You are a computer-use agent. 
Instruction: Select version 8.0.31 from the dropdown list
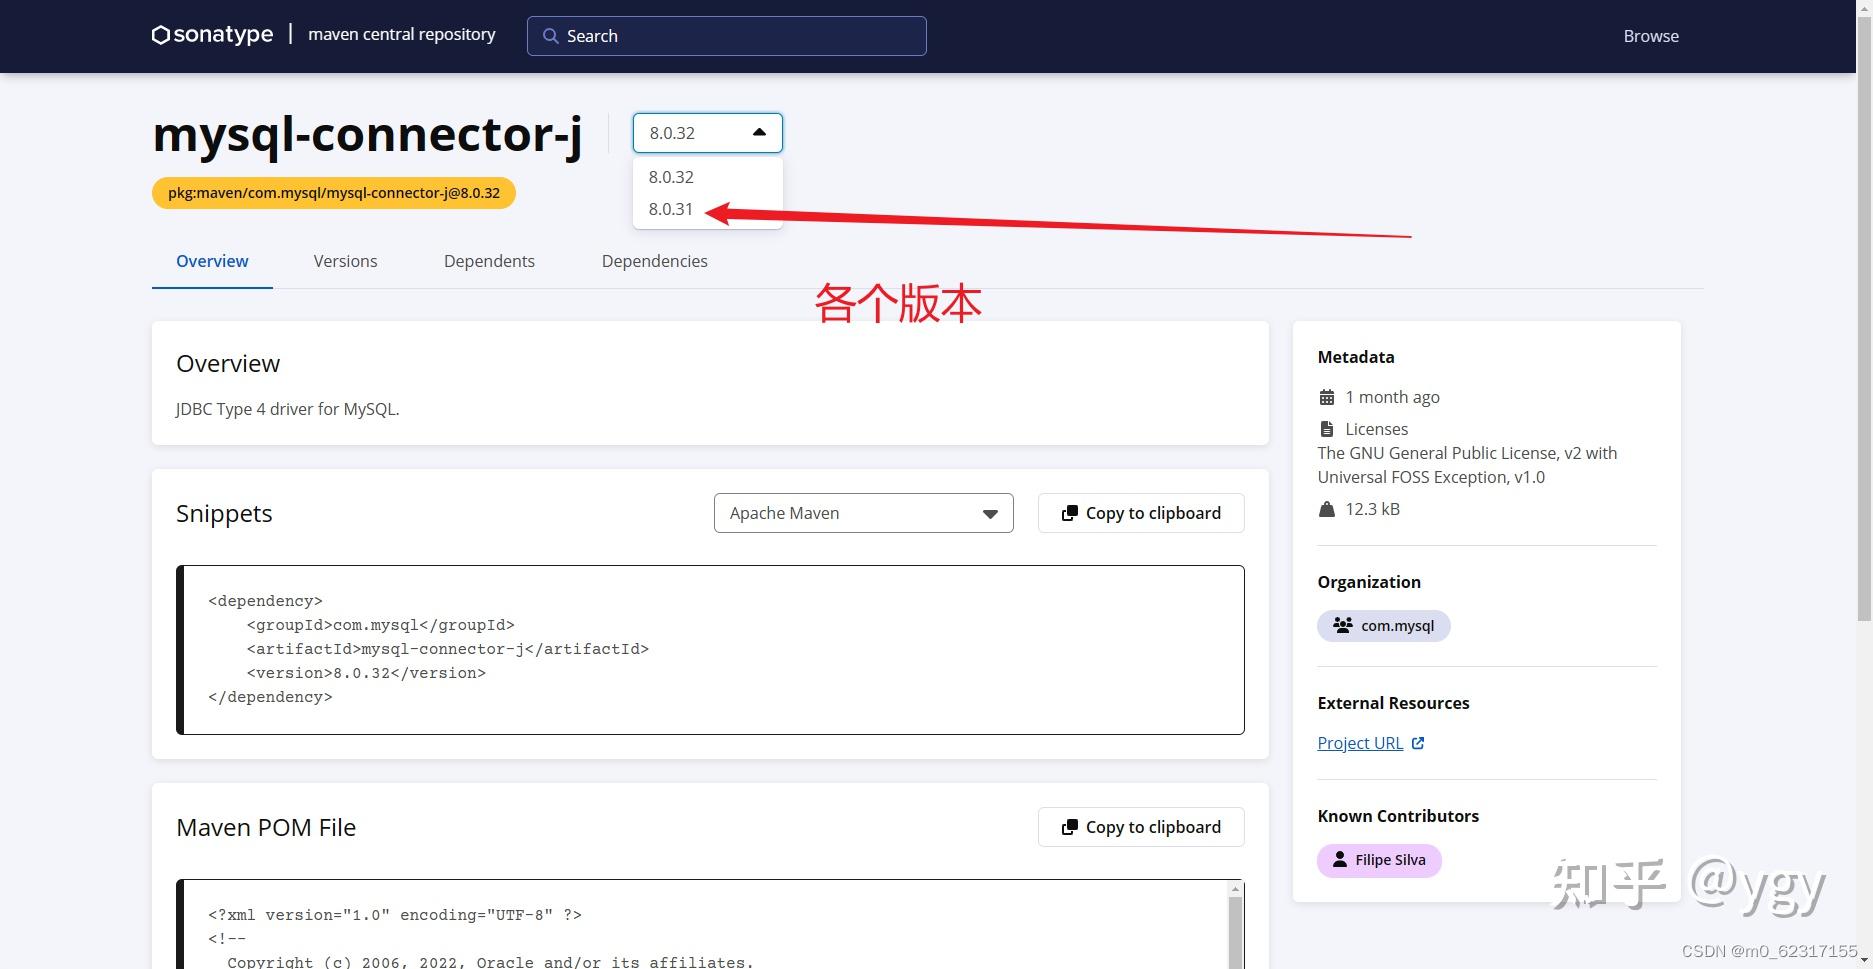pyautogui.click(x=670, y=209)
